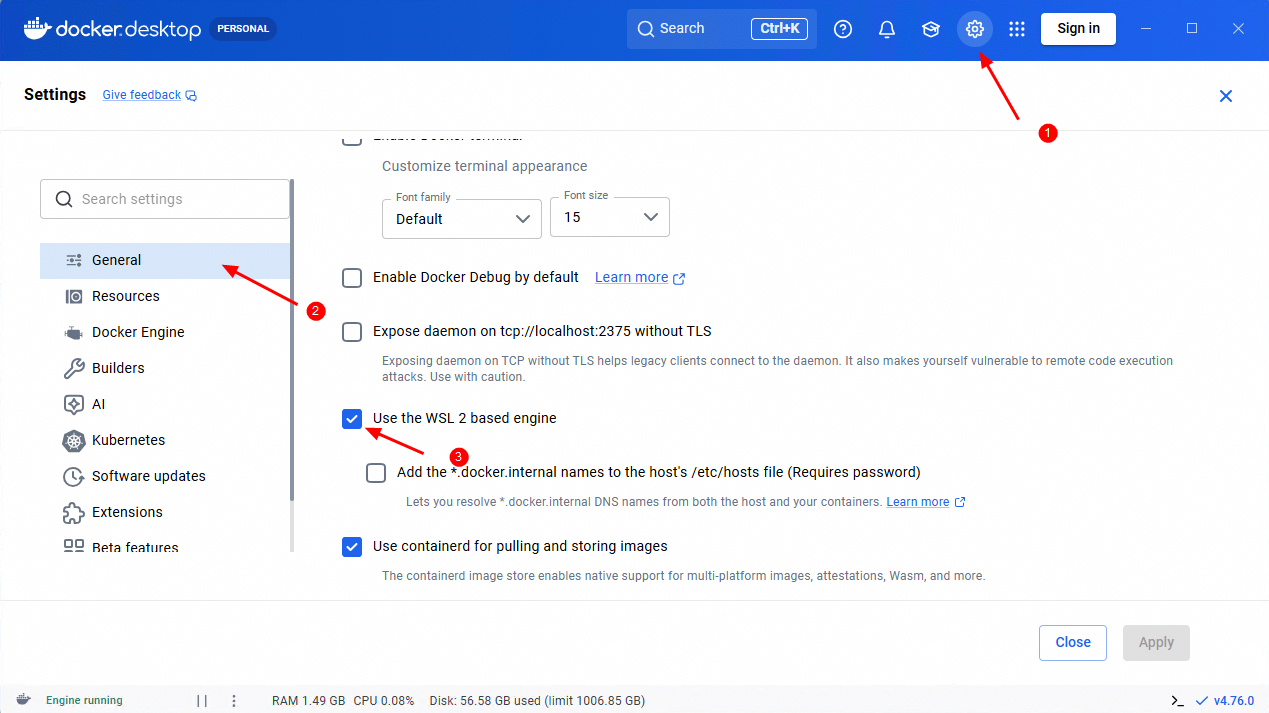This screenshot has width=1269, height=713.
Task: Click the settings sidebar scrollbar
Action: coord(292,340)
